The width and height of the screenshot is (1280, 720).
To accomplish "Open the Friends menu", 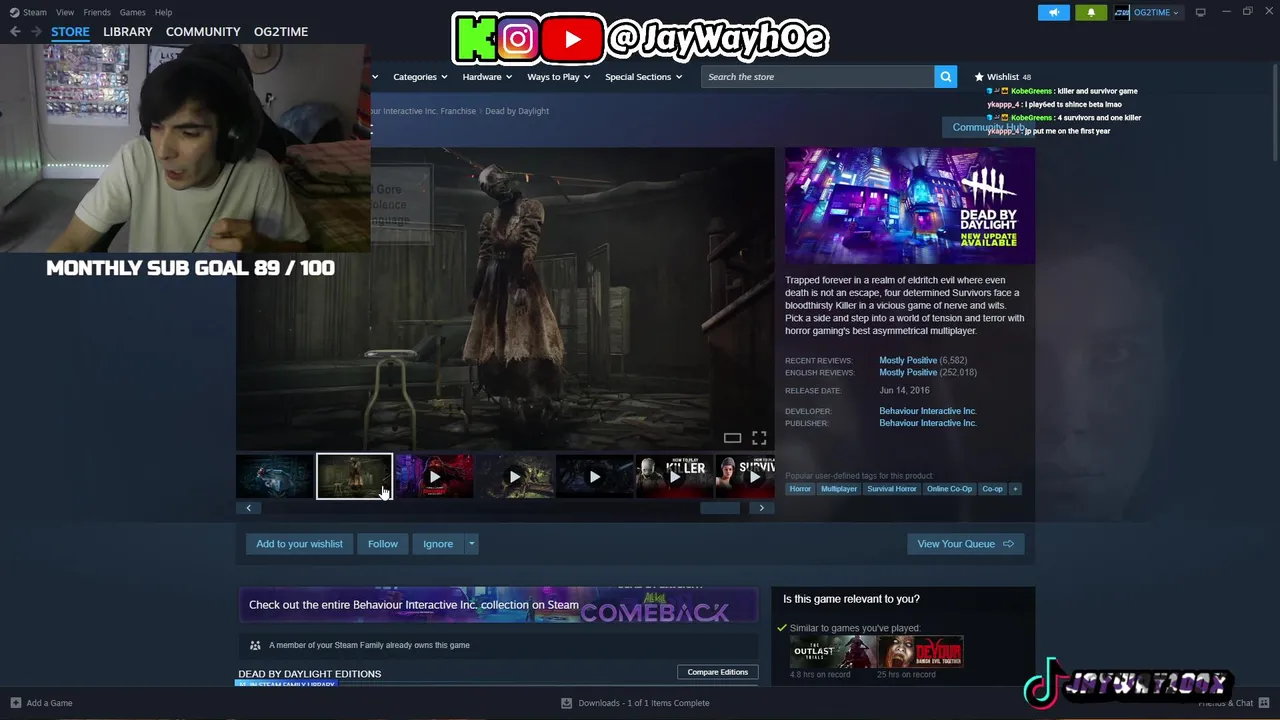I will click(97, 12).
